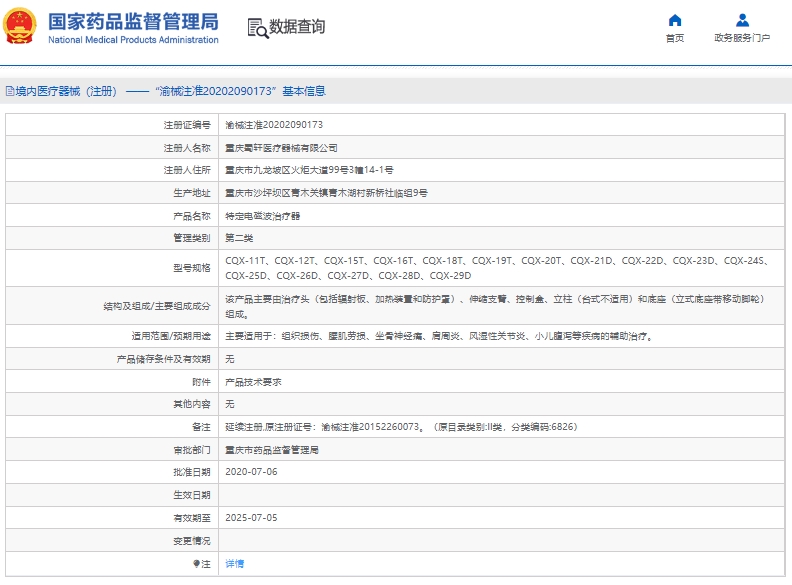Click the 生产地址 row label
The image size is (792, 585).
click(x=191, y=193)
